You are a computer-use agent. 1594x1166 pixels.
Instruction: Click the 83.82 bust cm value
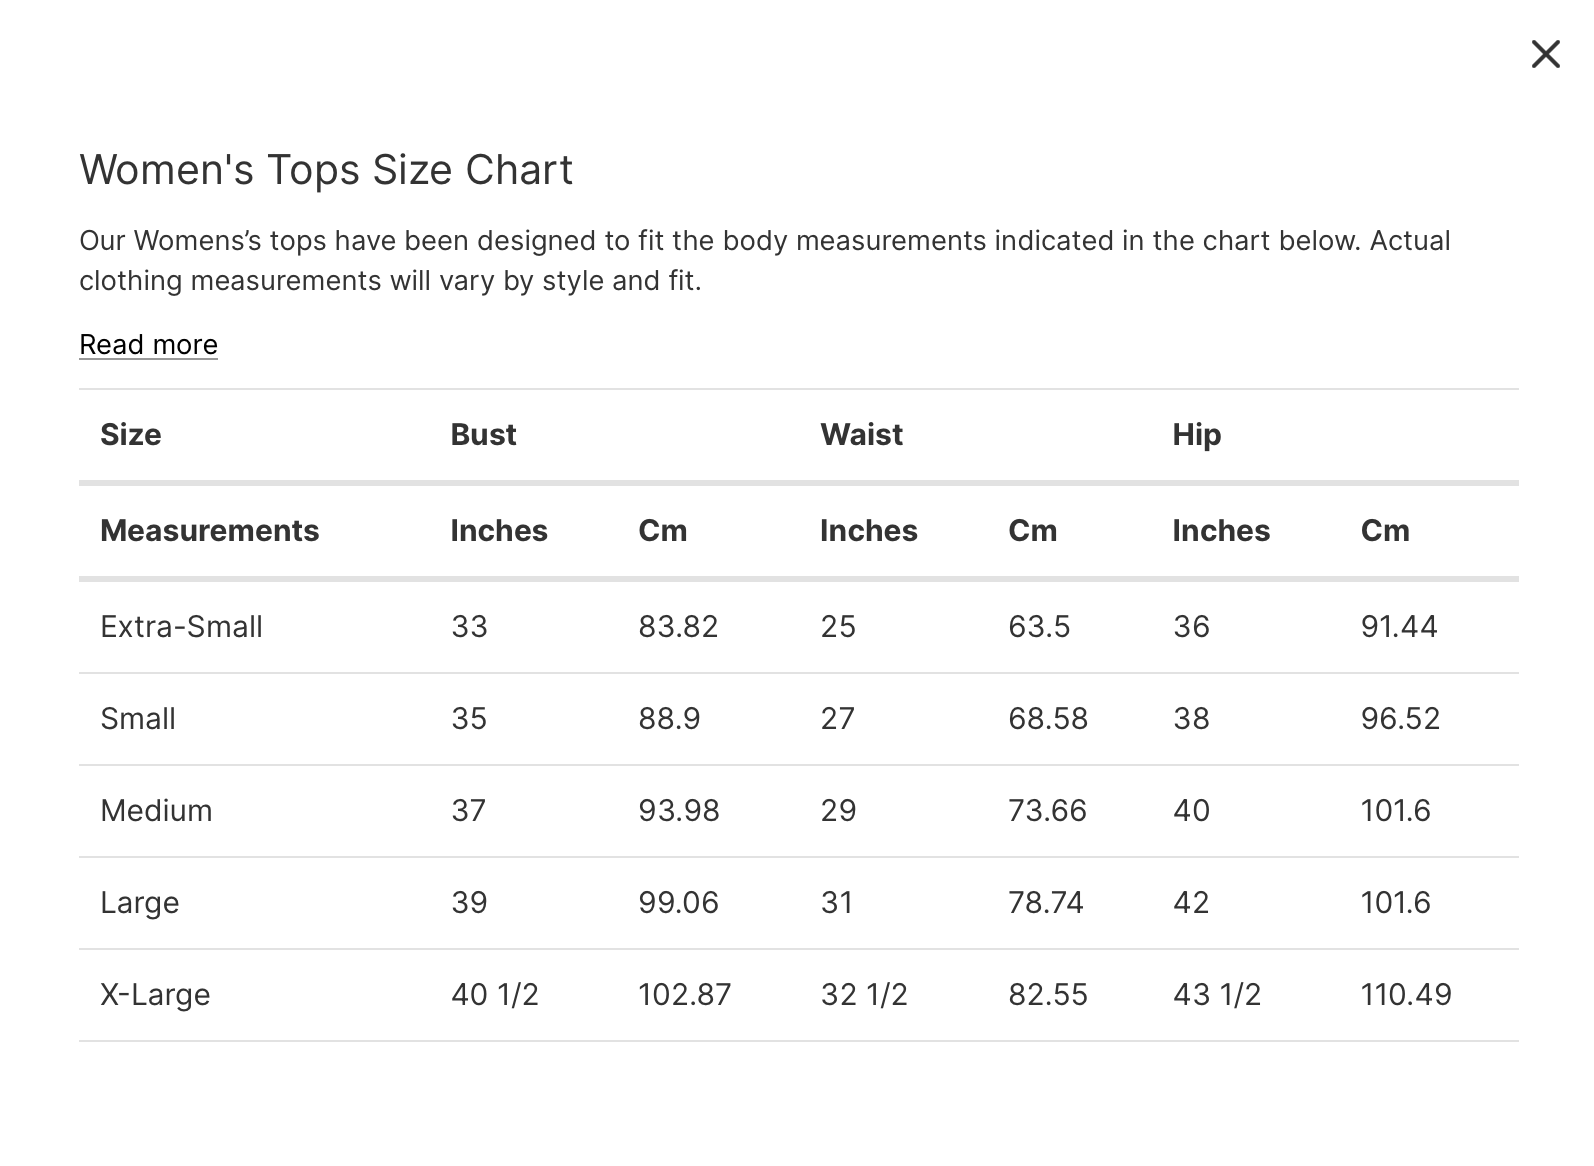click(678, 627)
